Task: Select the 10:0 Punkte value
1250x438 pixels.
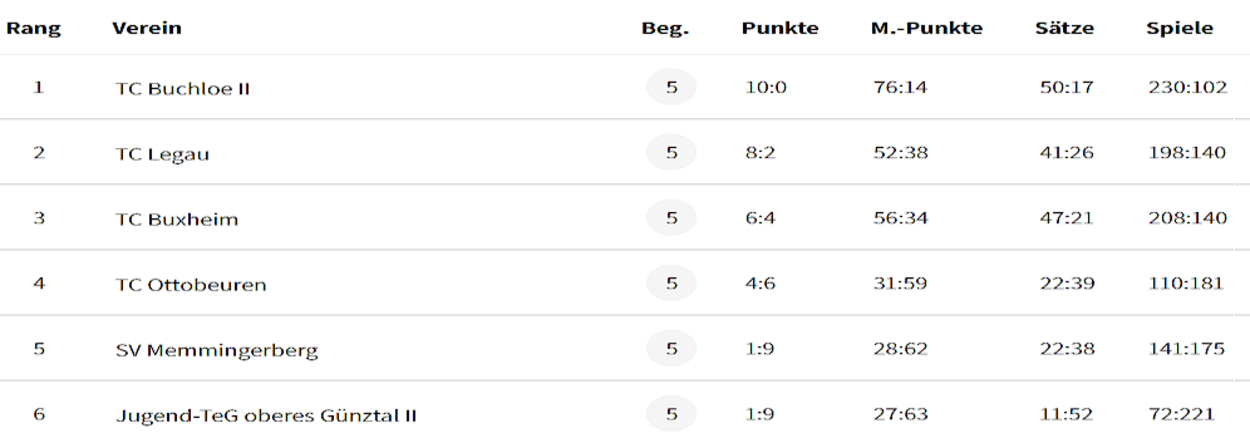Action: pyautogui.click(x=766, y=88)
